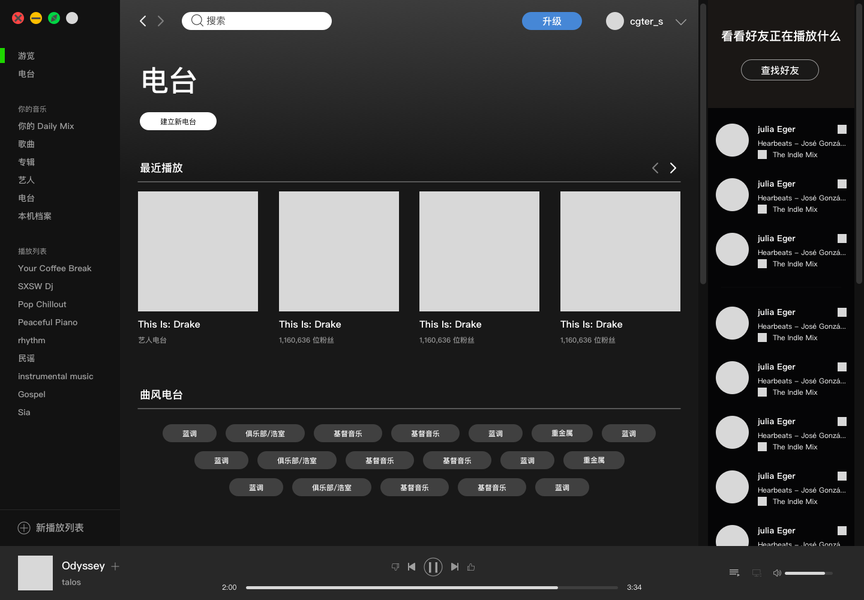864x600 pixels.
Task: Open the play queue icon
Action: tap(734, 573)
